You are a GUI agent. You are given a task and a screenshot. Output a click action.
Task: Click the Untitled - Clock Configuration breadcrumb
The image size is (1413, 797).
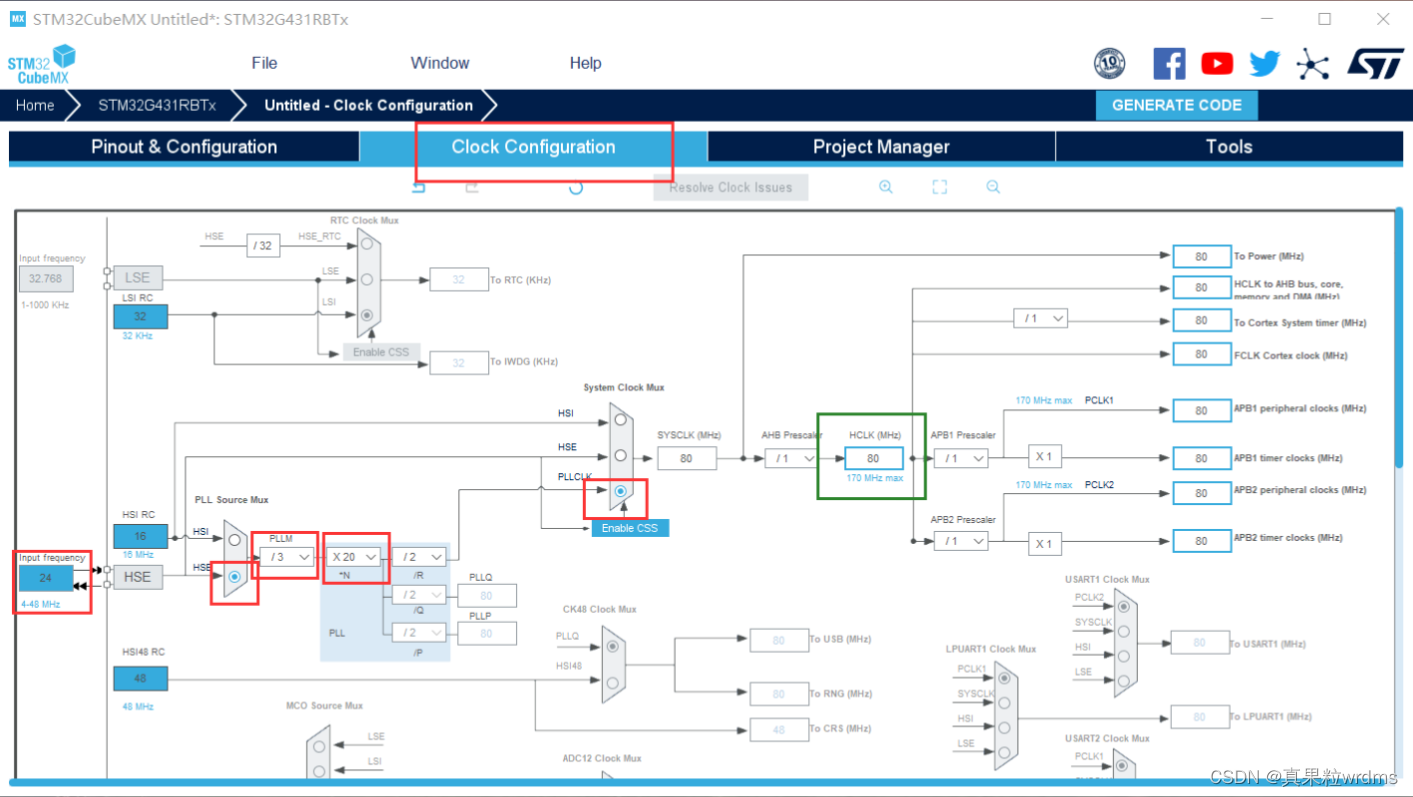(x=369, y=105)
